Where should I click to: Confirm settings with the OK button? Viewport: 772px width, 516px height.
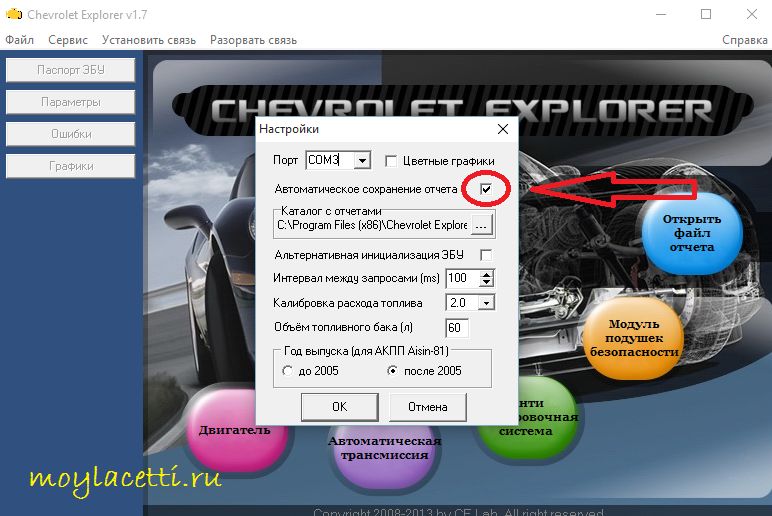(340, 407)
